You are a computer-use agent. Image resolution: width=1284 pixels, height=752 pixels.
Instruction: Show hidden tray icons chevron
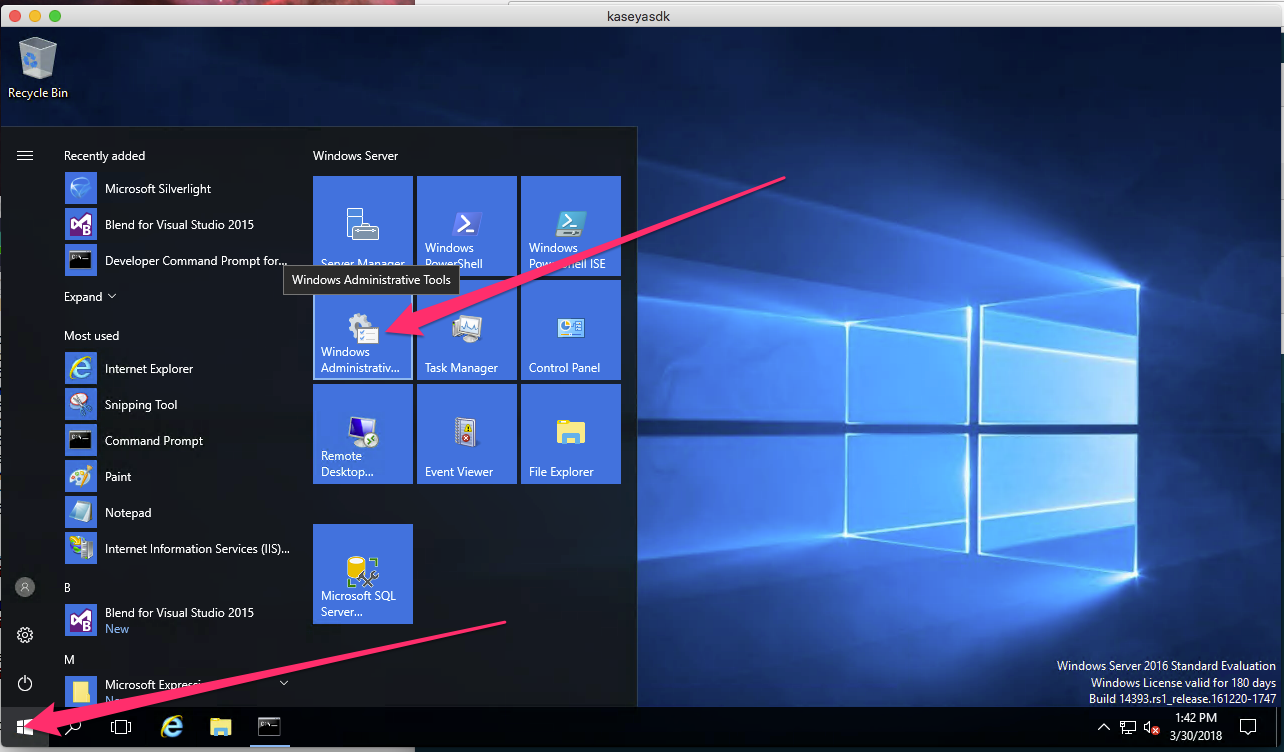point(1103,727)
